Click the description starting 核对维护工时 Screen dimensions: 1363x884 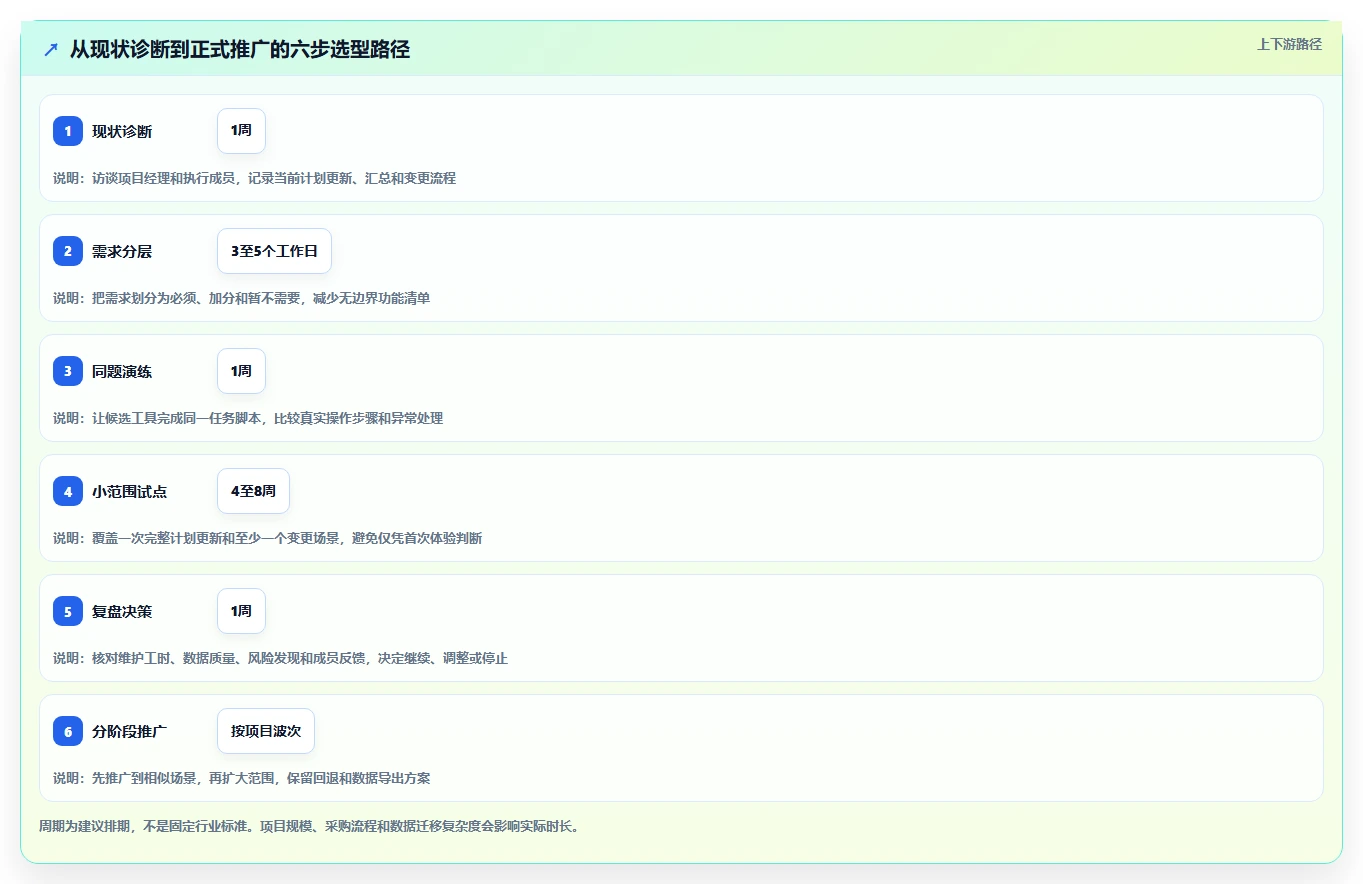pyautogui.click(x=280, y=658)
